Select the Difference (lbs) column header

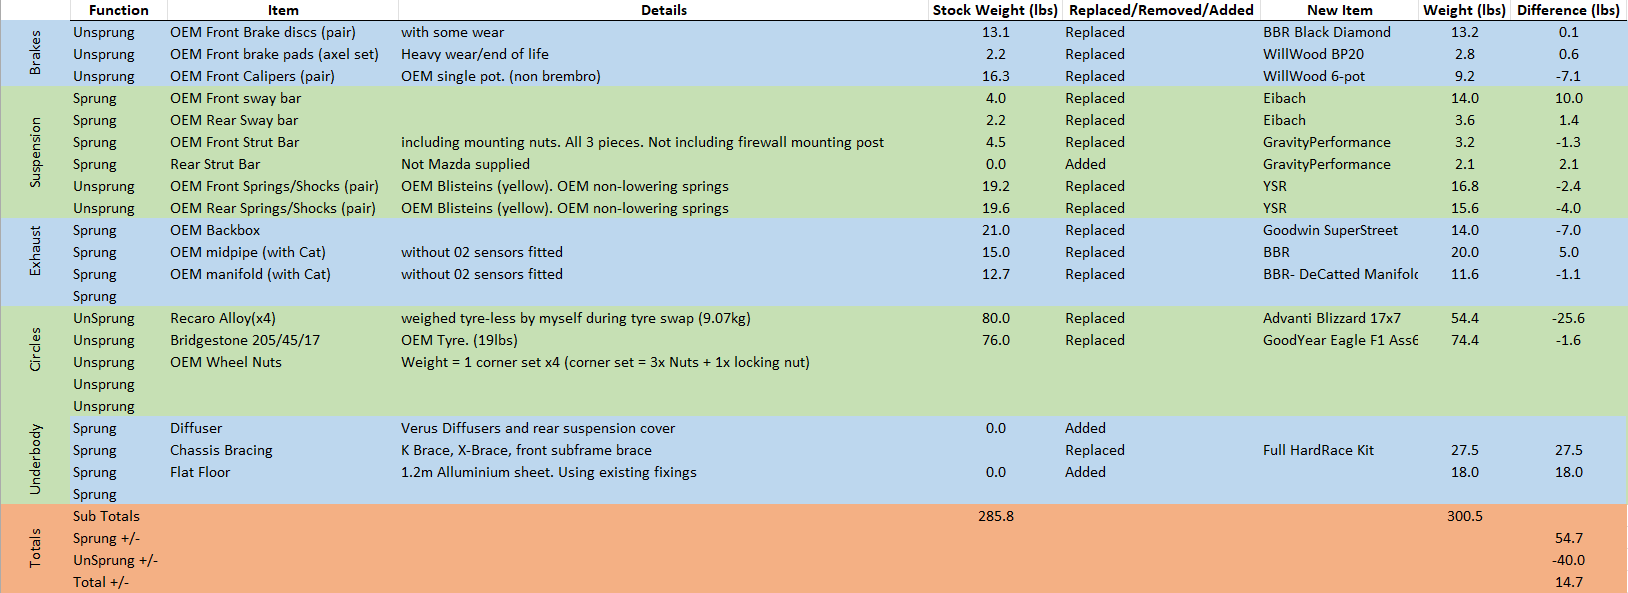click(1567, 10)
